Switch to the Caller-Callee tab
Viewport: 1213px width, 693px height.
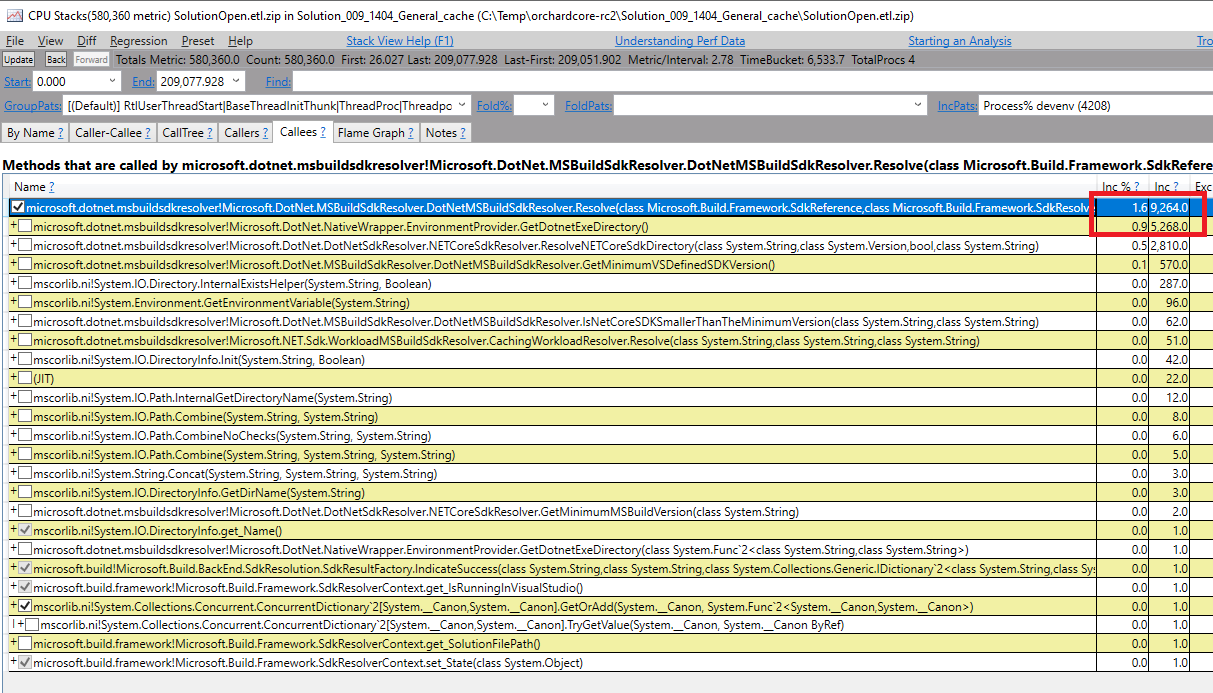pos(113,132)
